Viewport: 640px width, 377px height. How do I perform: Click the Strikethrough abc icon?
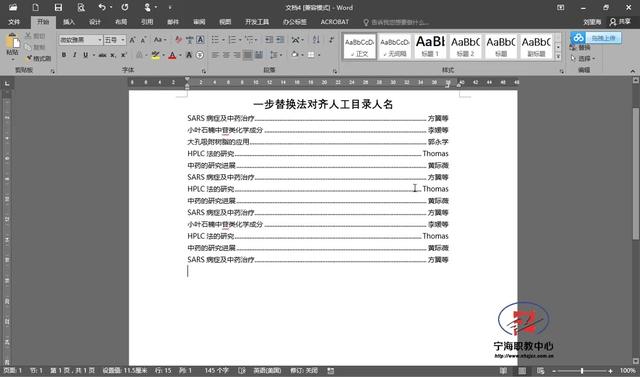102,55
